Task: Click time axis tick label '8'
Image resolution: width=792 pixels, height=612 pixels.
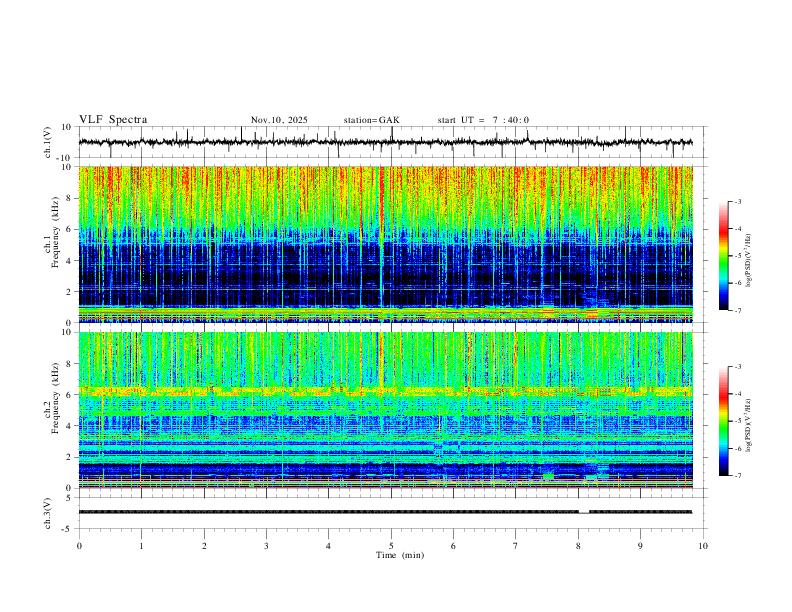Action: tap(578, 546)
